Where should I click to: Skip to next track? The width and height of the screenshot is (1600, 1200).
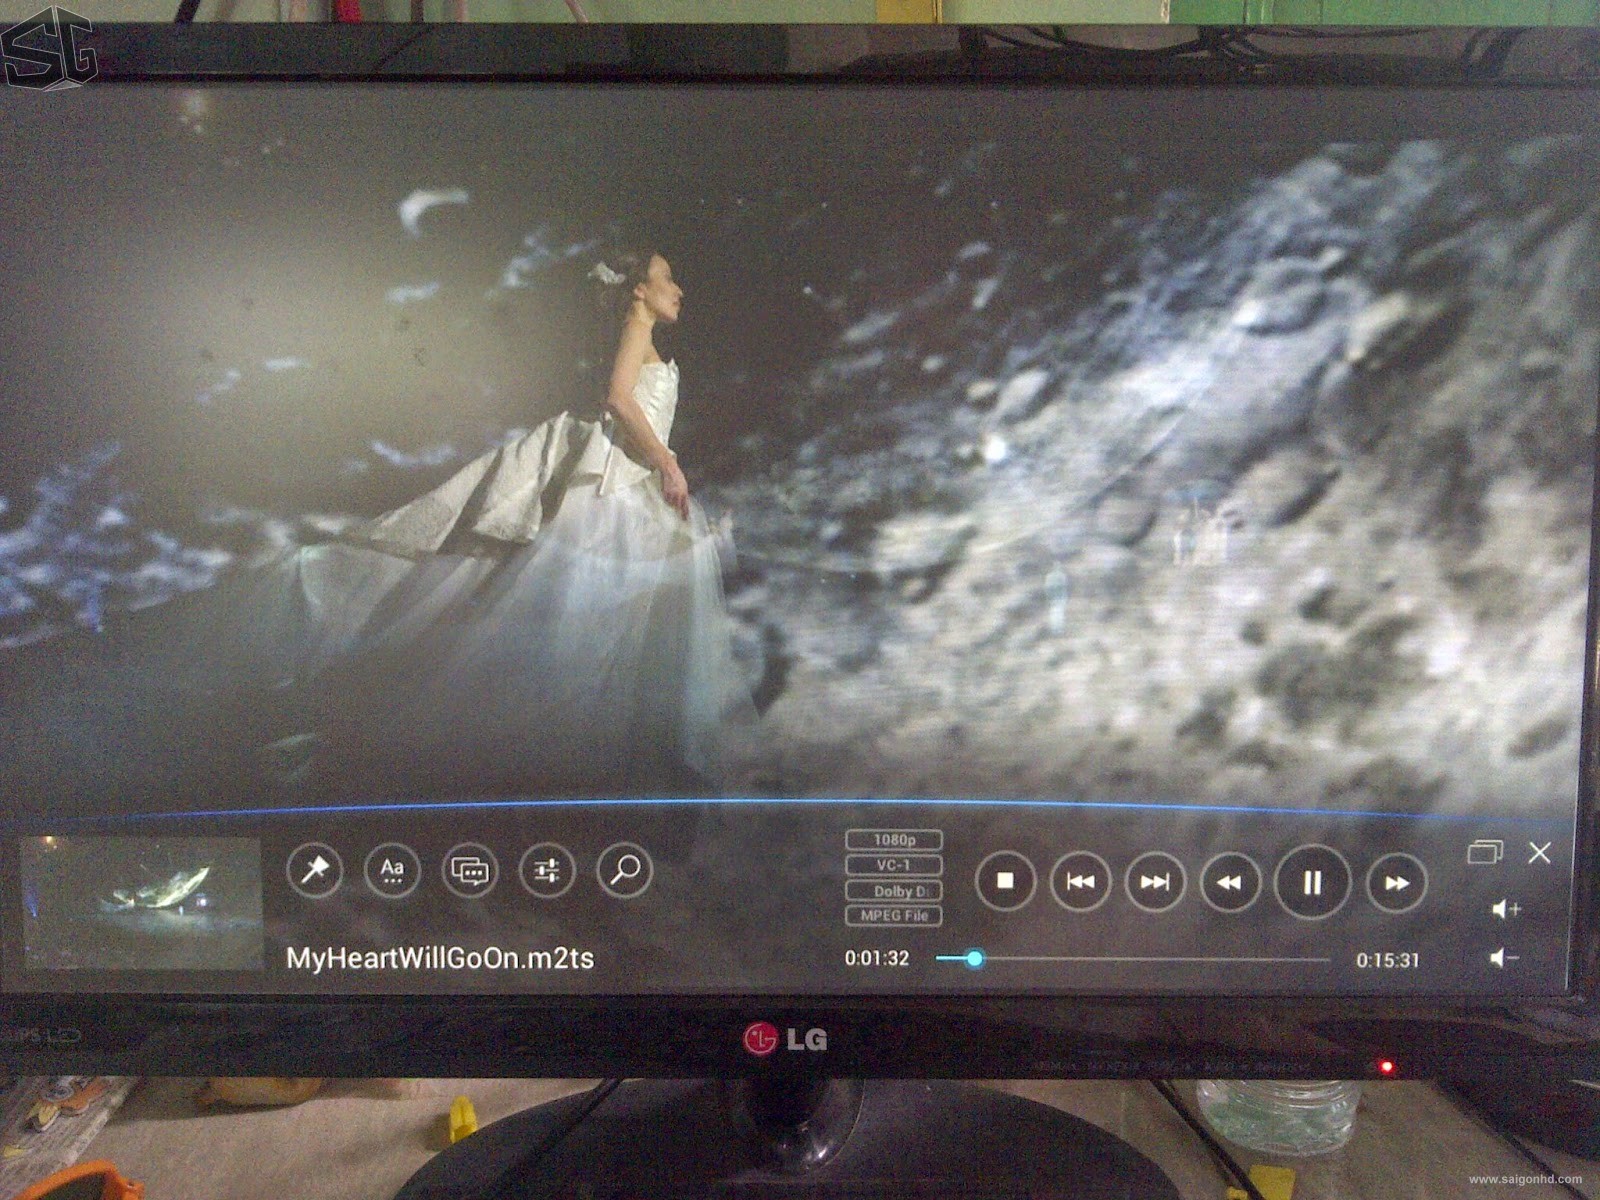coord(1155,882)
